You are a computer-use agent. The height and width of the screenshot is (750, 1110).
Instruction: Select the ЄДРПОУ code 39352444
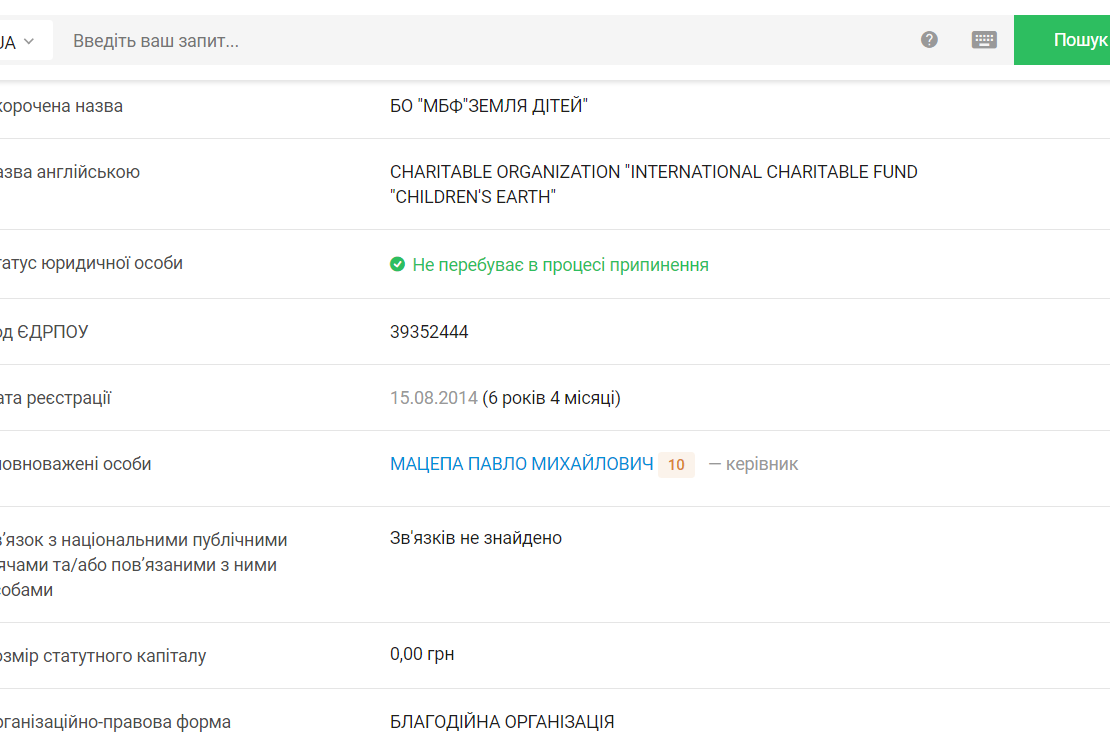[x=429, y=332]
